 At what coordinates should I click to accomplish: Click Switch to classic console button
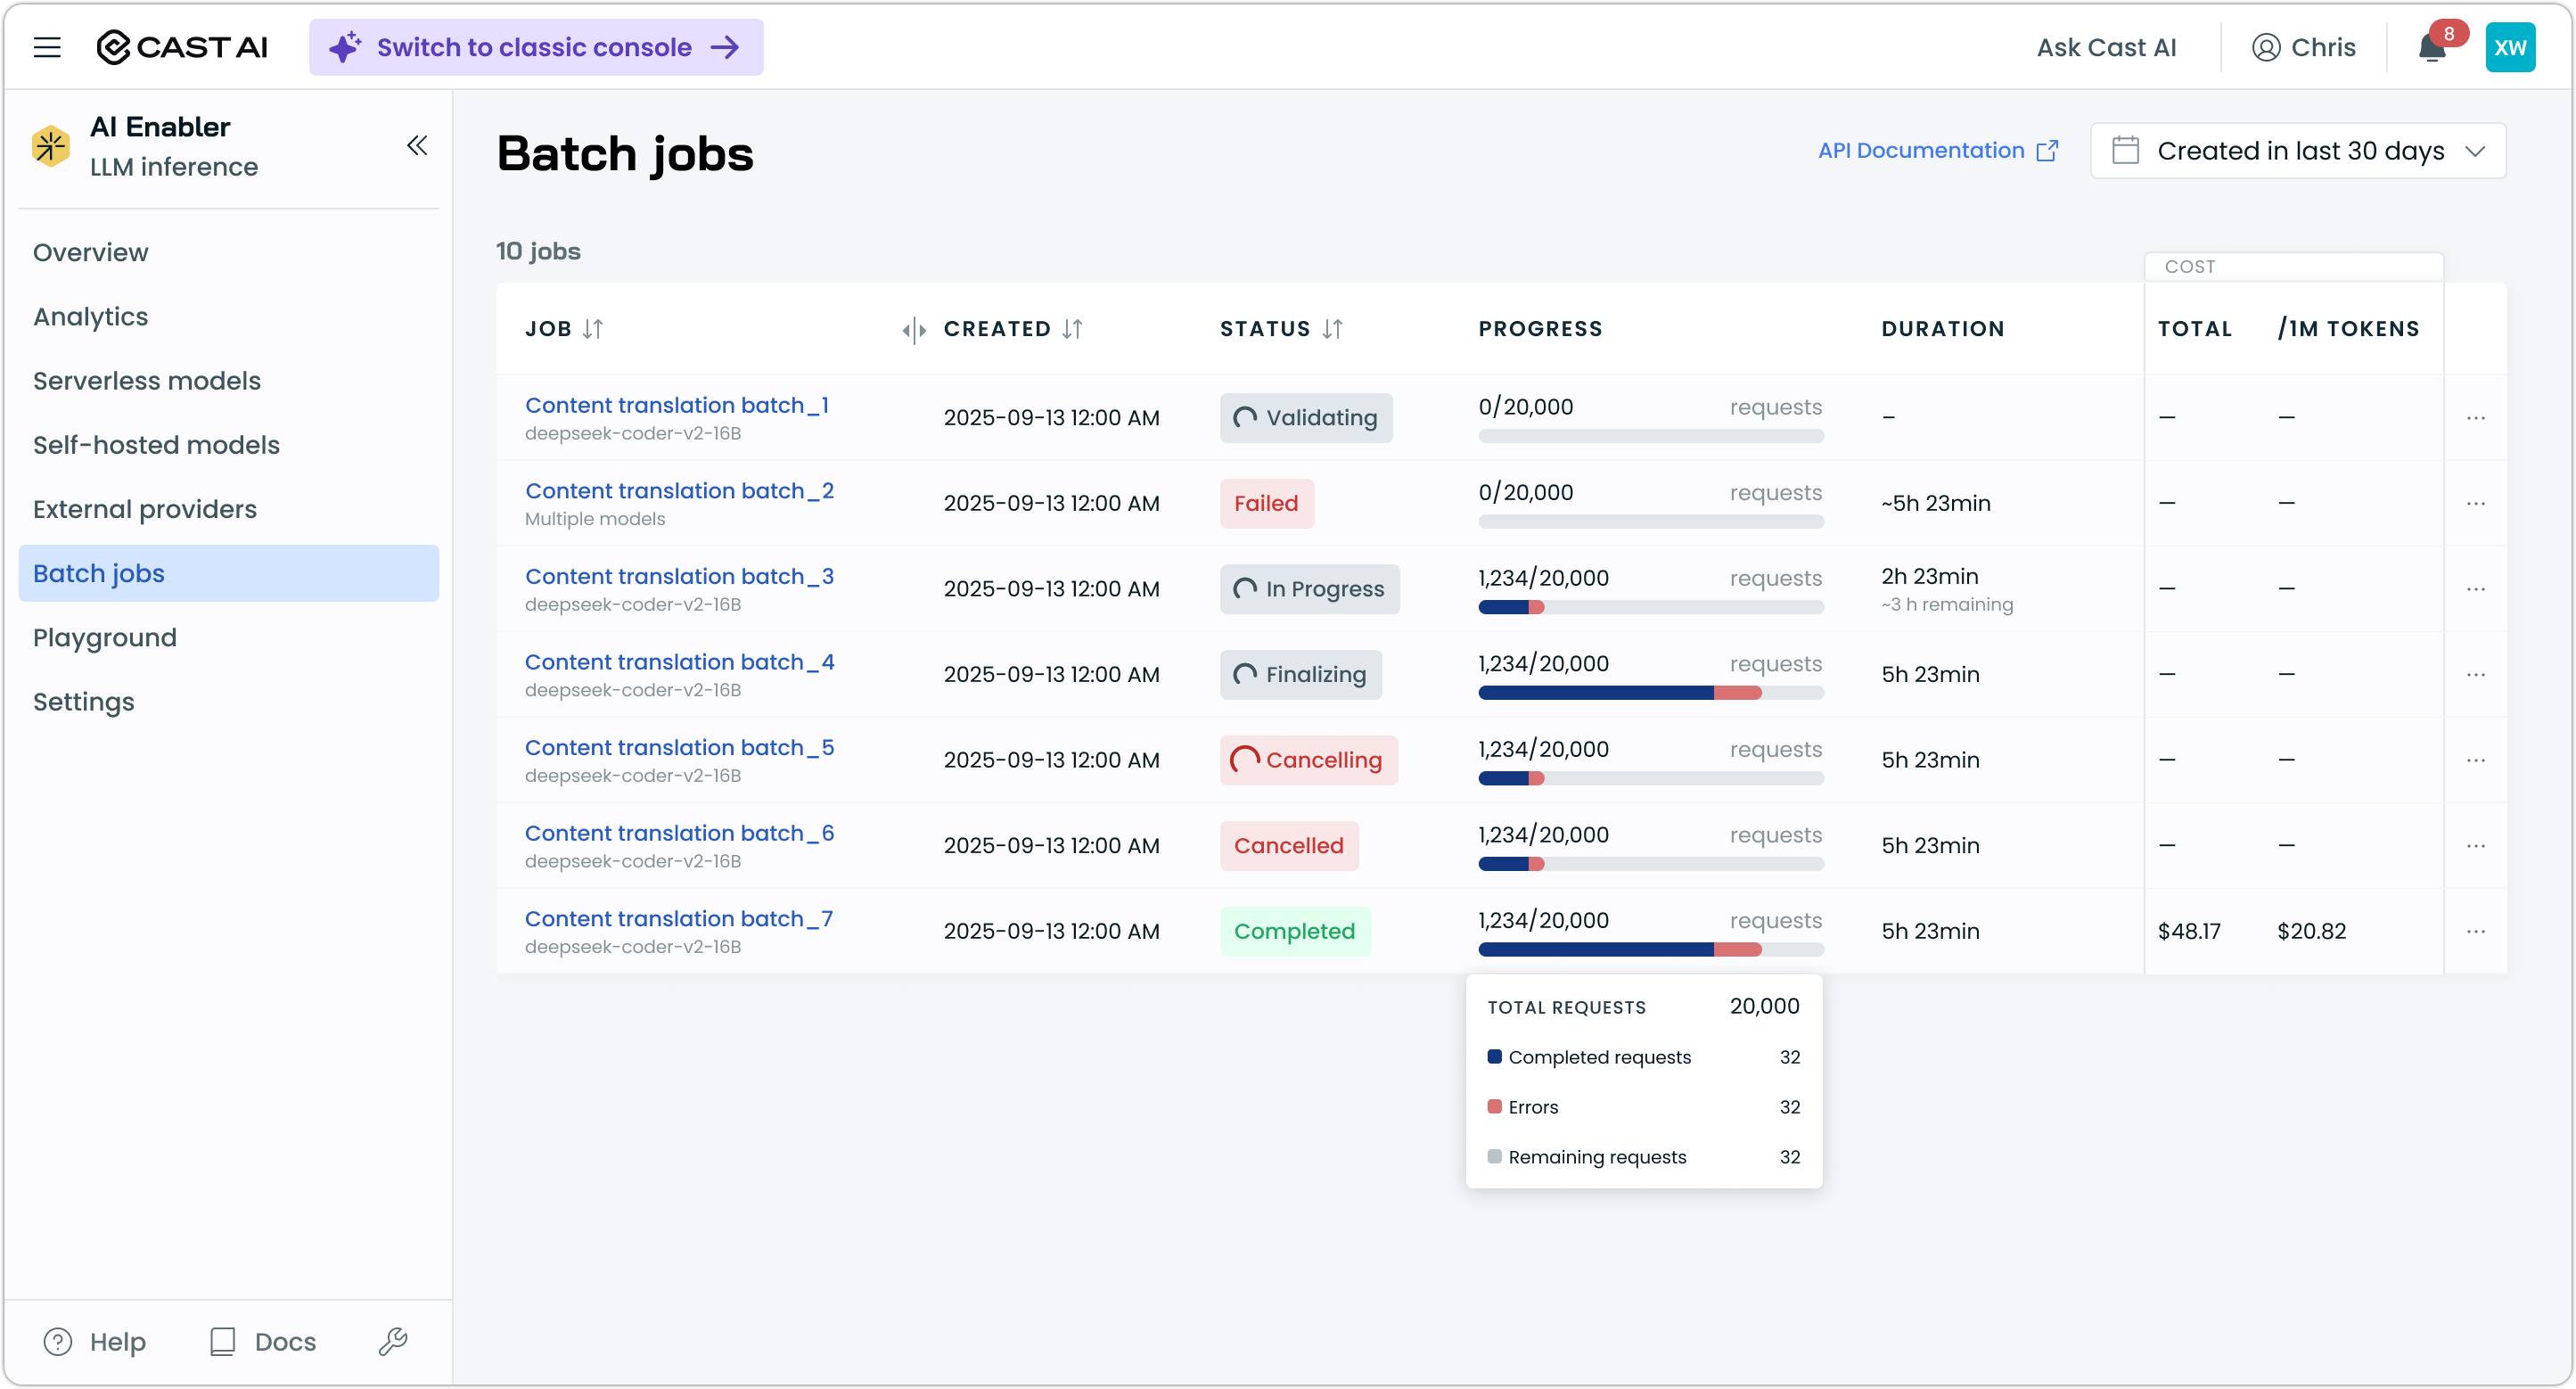point(536,48)
